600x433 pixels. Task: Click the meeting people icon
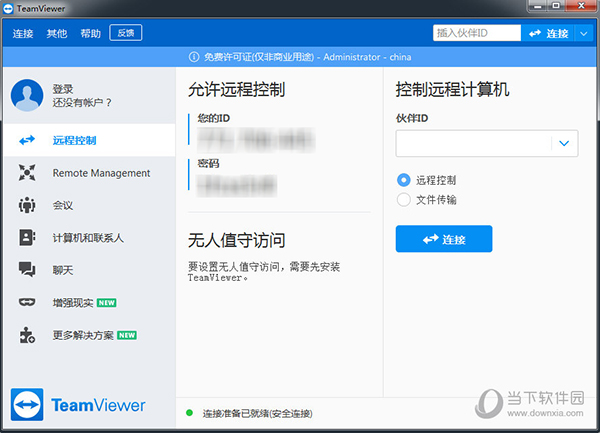27,205
